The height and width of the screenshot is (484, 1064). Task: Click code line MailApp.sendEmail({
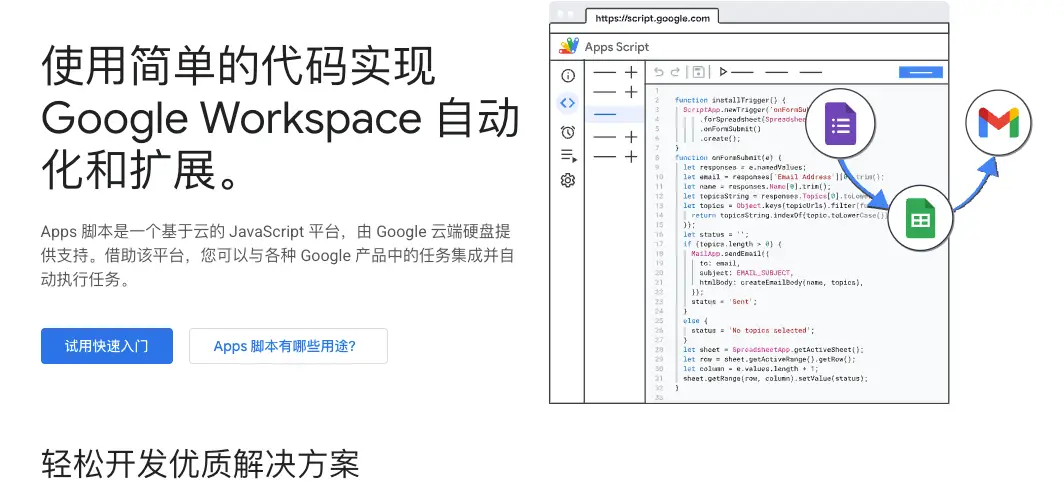tap(730, 253)
